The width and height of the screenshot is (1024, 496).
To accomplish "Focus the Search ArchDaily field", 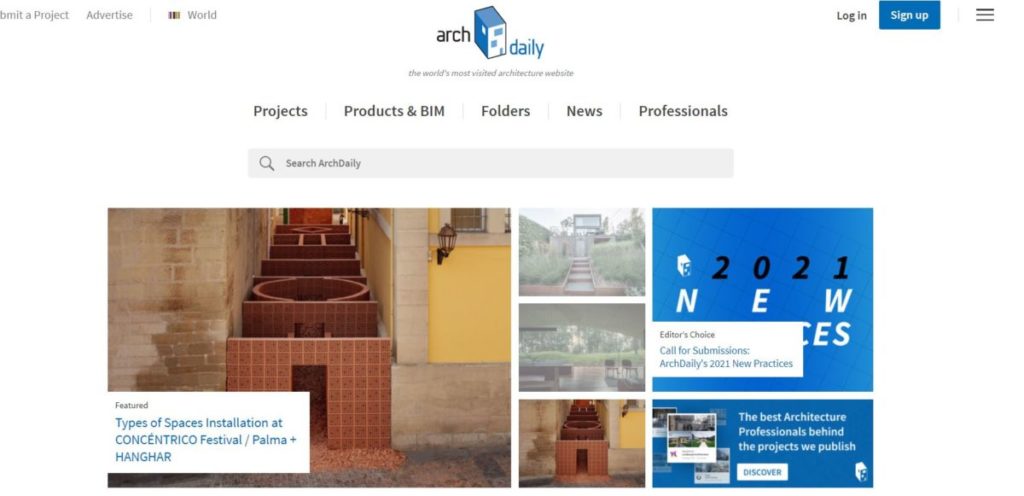I will 490,163.
